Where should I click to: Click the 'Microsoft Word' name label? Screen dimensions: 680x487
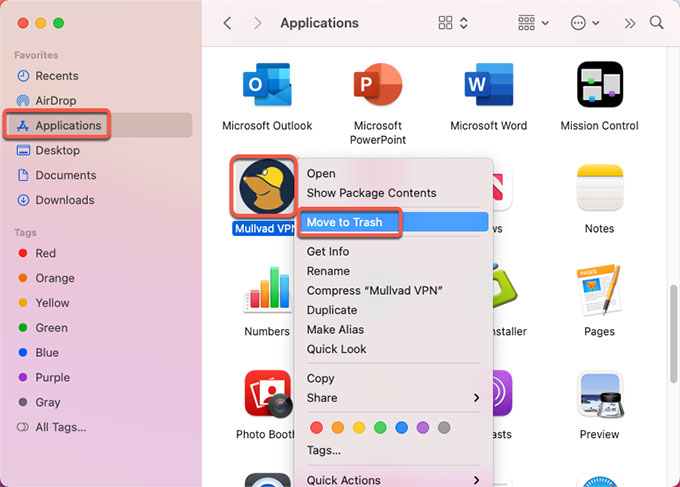point(489,126)
